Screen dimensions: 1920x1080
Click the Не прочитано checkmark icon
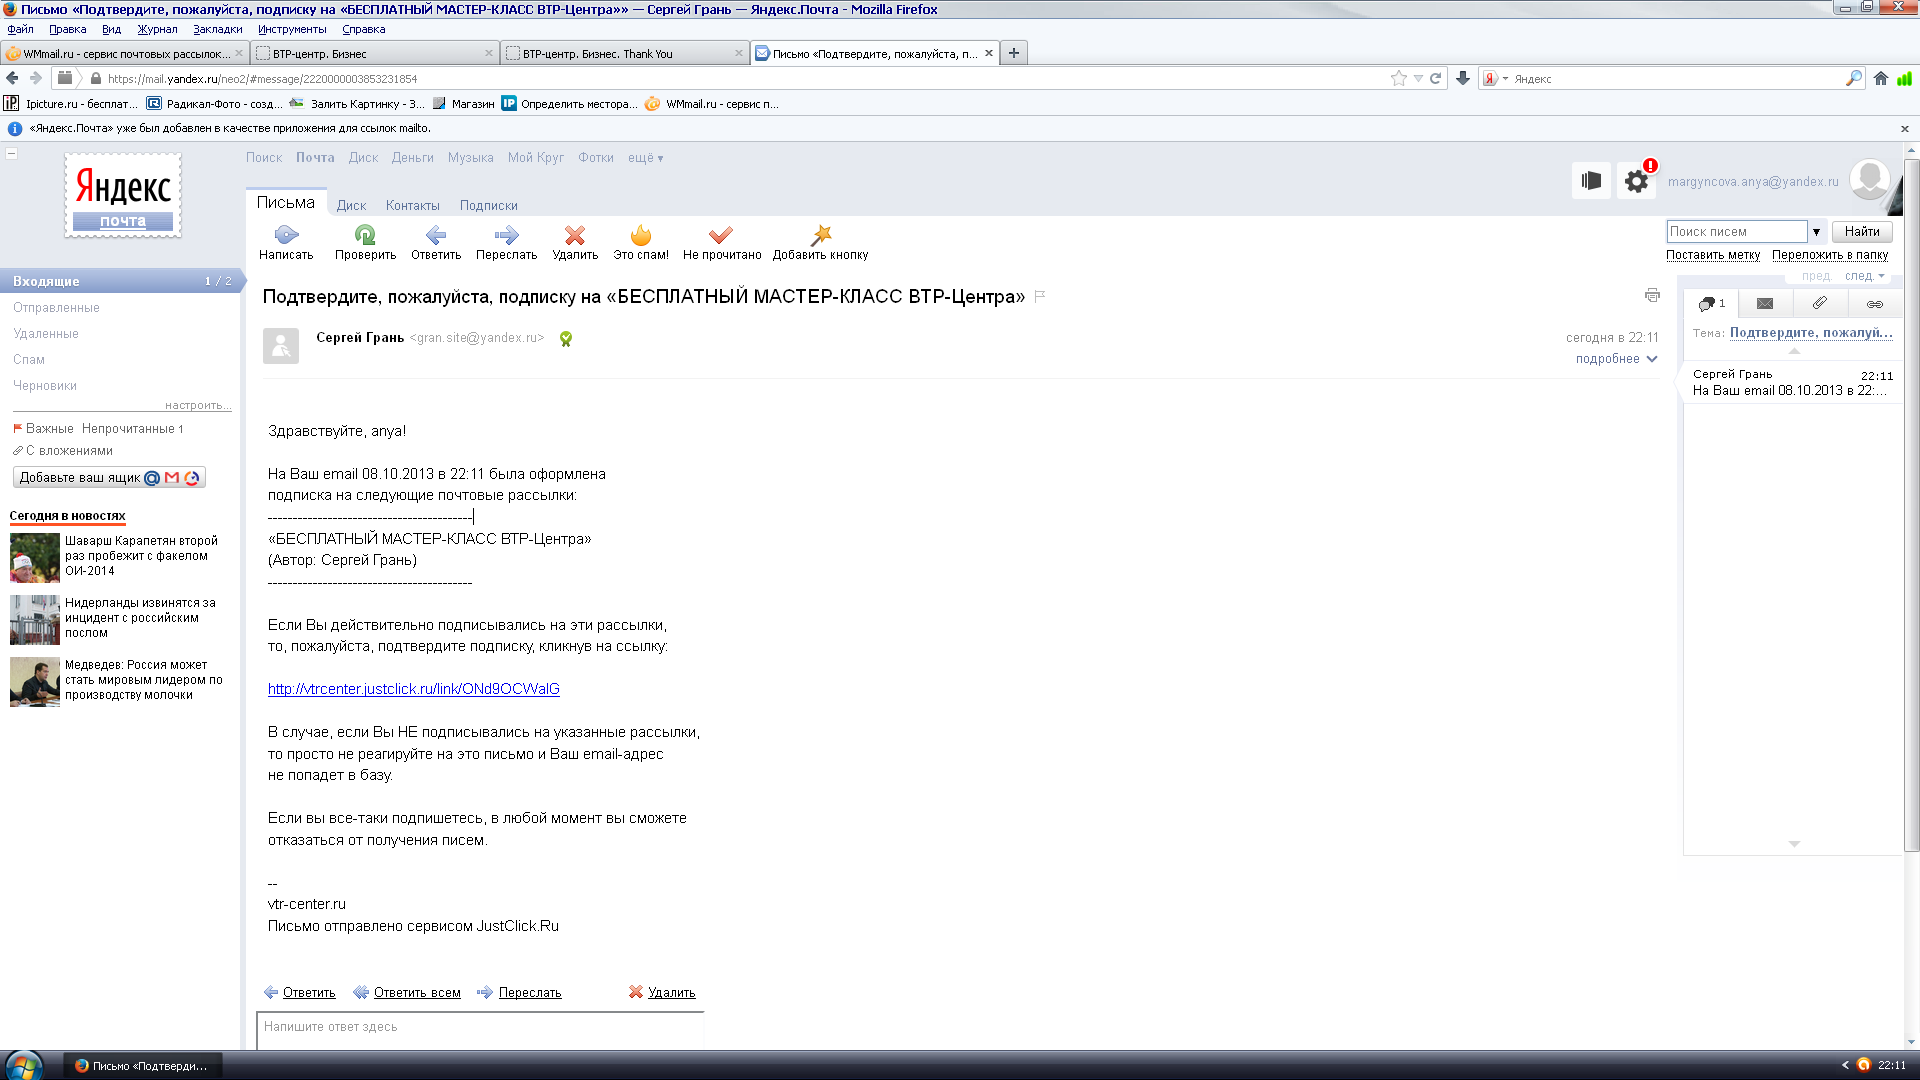721,235
